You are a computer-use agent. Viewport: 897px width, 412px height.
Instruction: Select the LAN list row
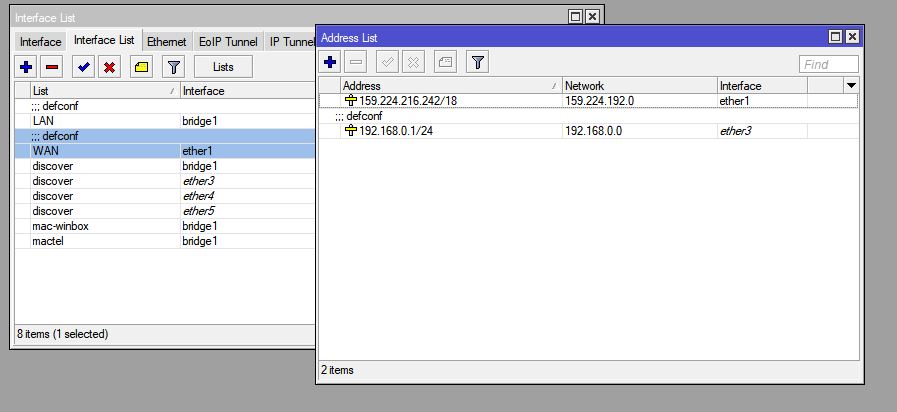click(165, 121)
